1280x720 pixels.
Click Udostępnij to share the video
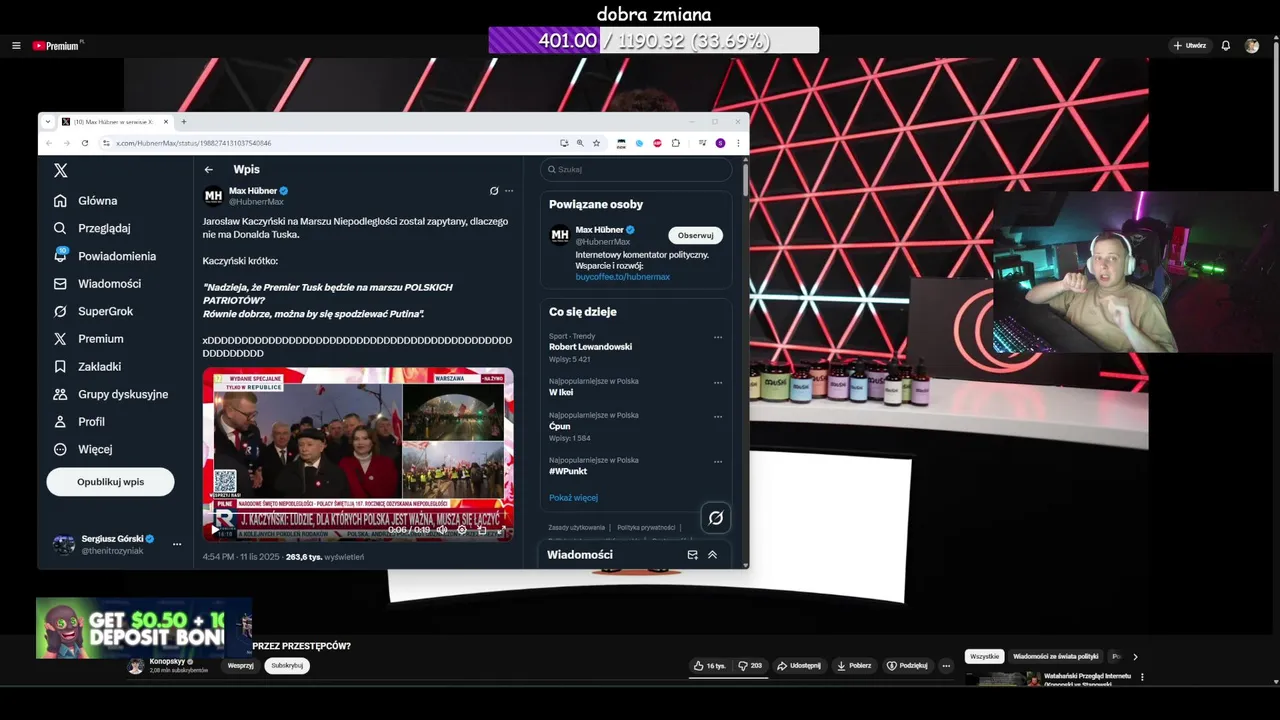point(799,666)
